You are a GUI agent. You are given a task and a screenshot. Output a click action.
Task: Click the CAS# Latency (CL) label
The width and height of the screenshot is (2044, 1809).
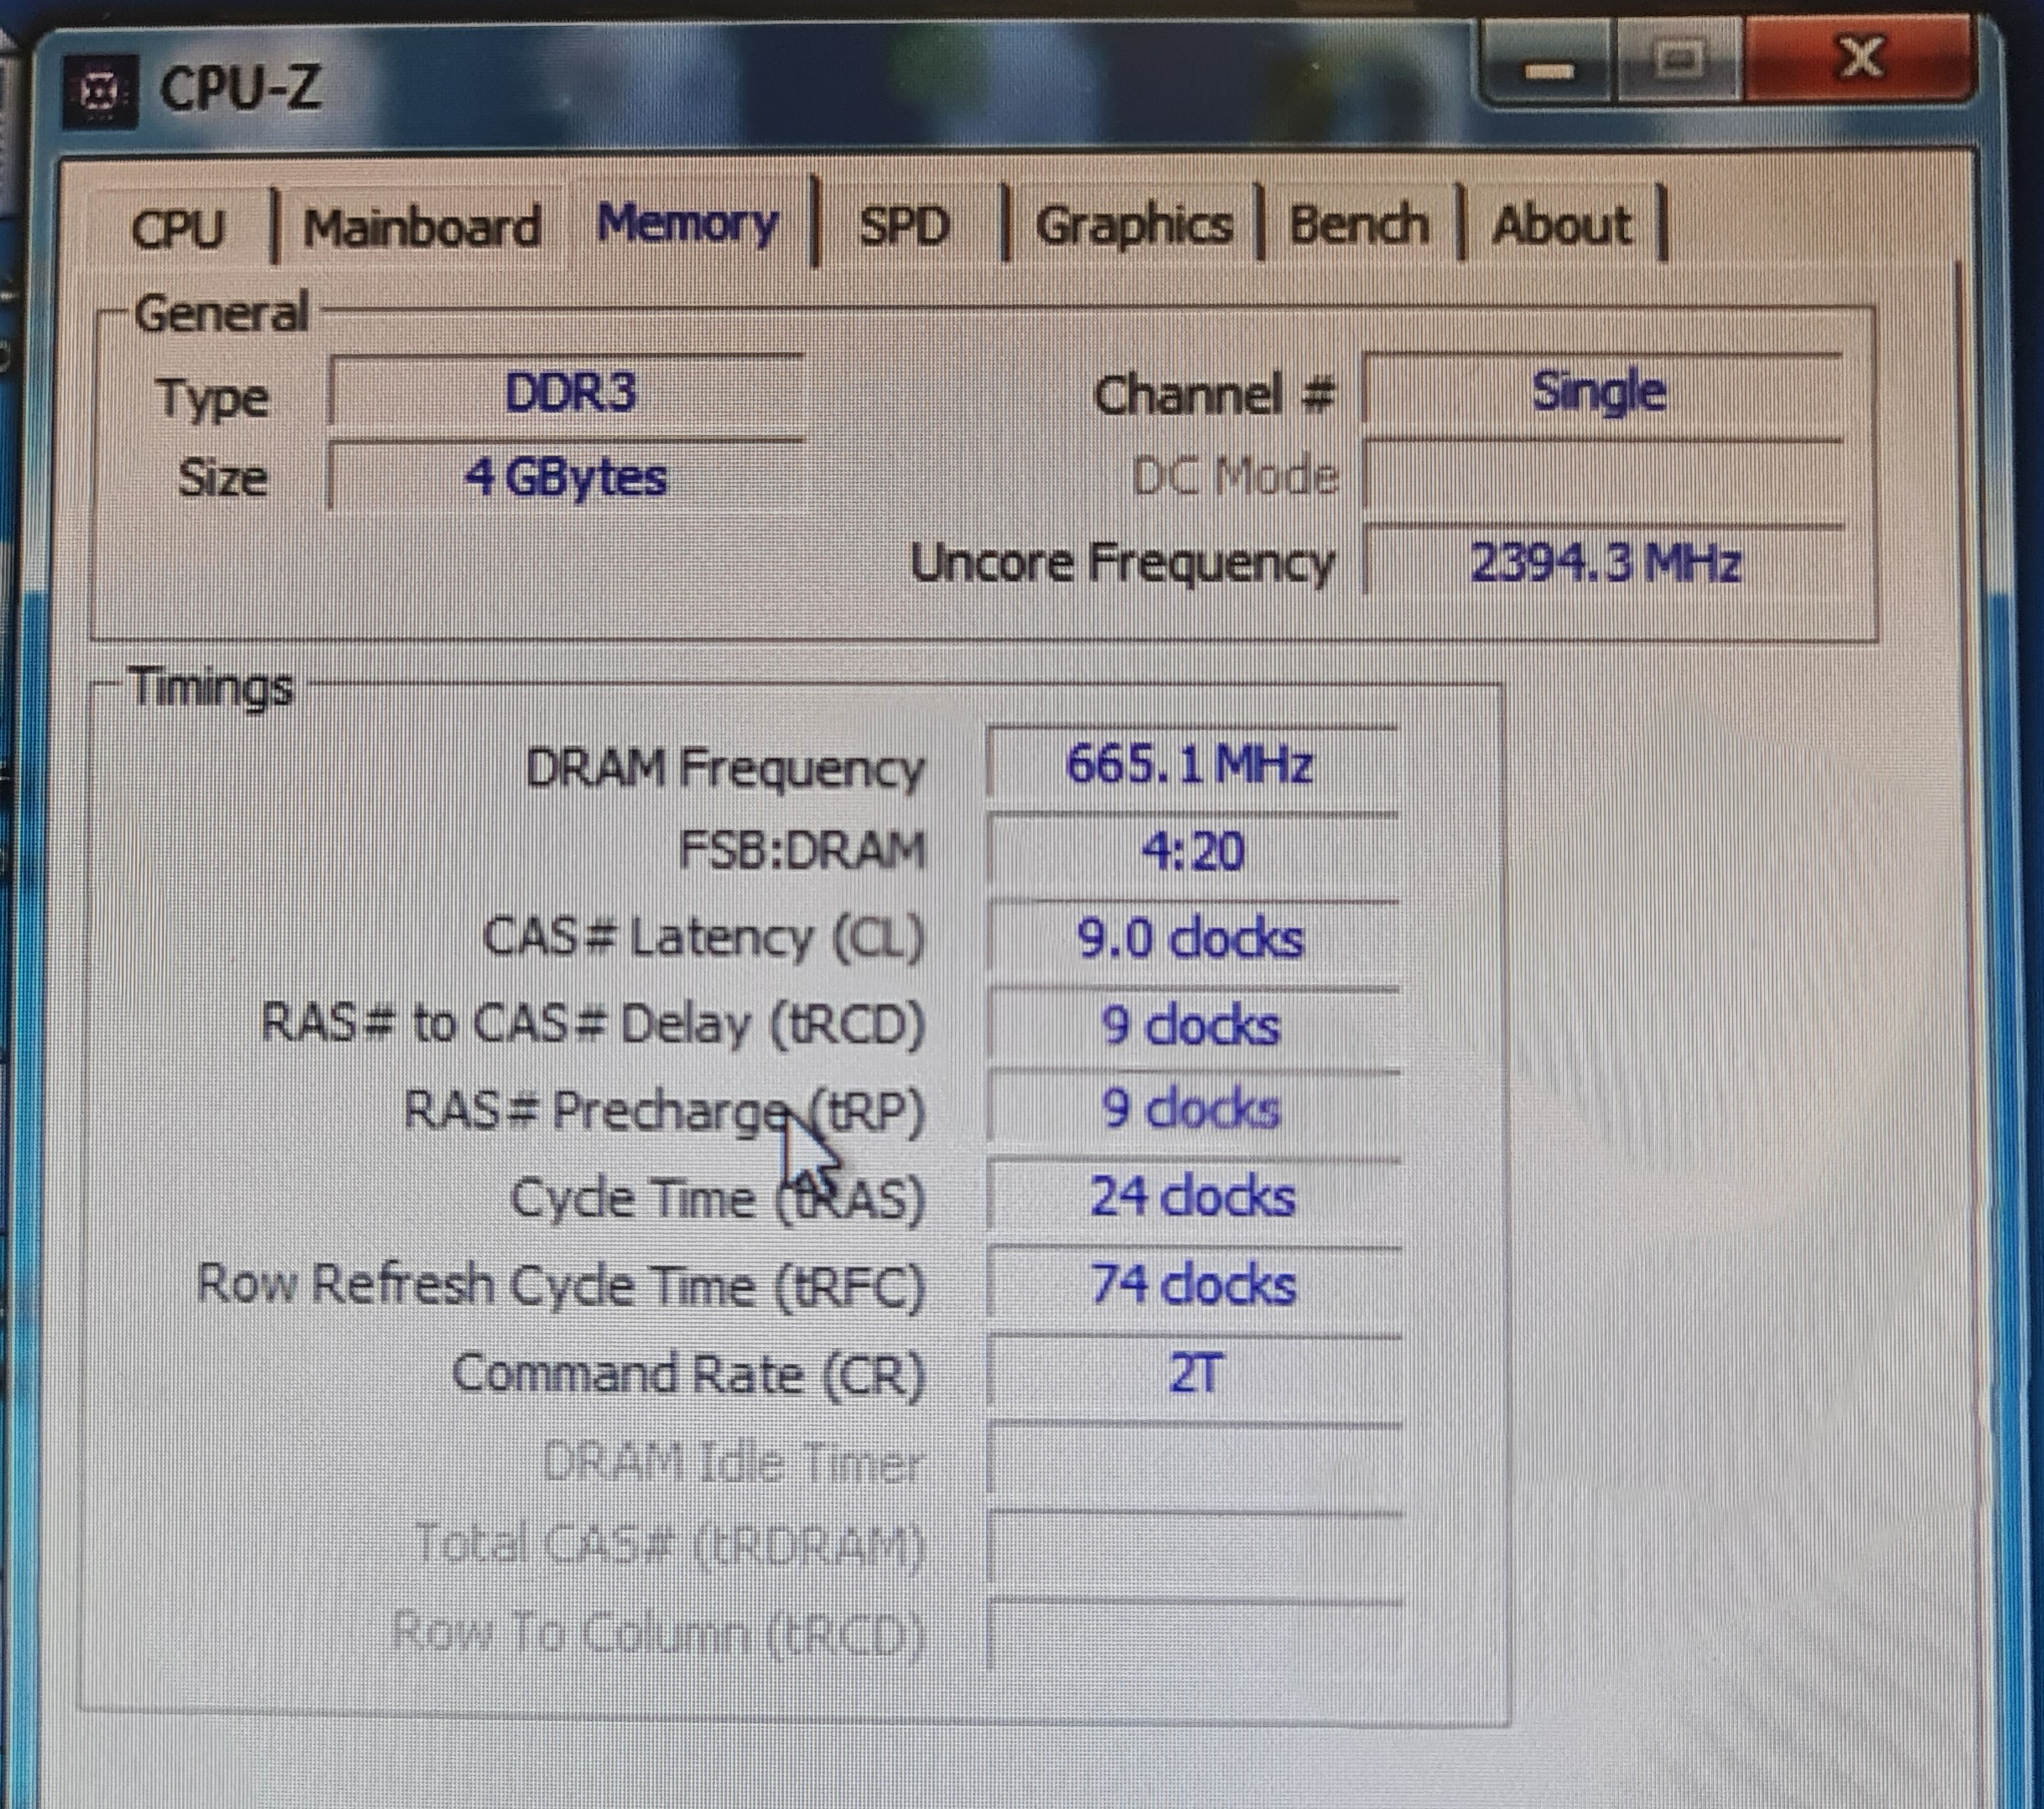tap(704, 939)
